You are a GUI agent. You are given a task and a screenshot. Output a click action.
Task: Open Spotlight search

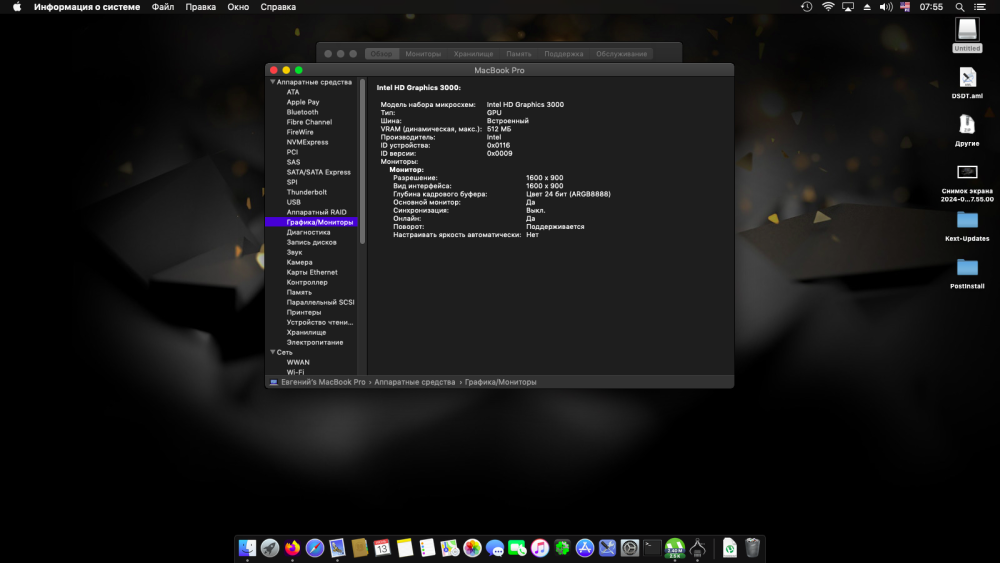pos(960,7)
